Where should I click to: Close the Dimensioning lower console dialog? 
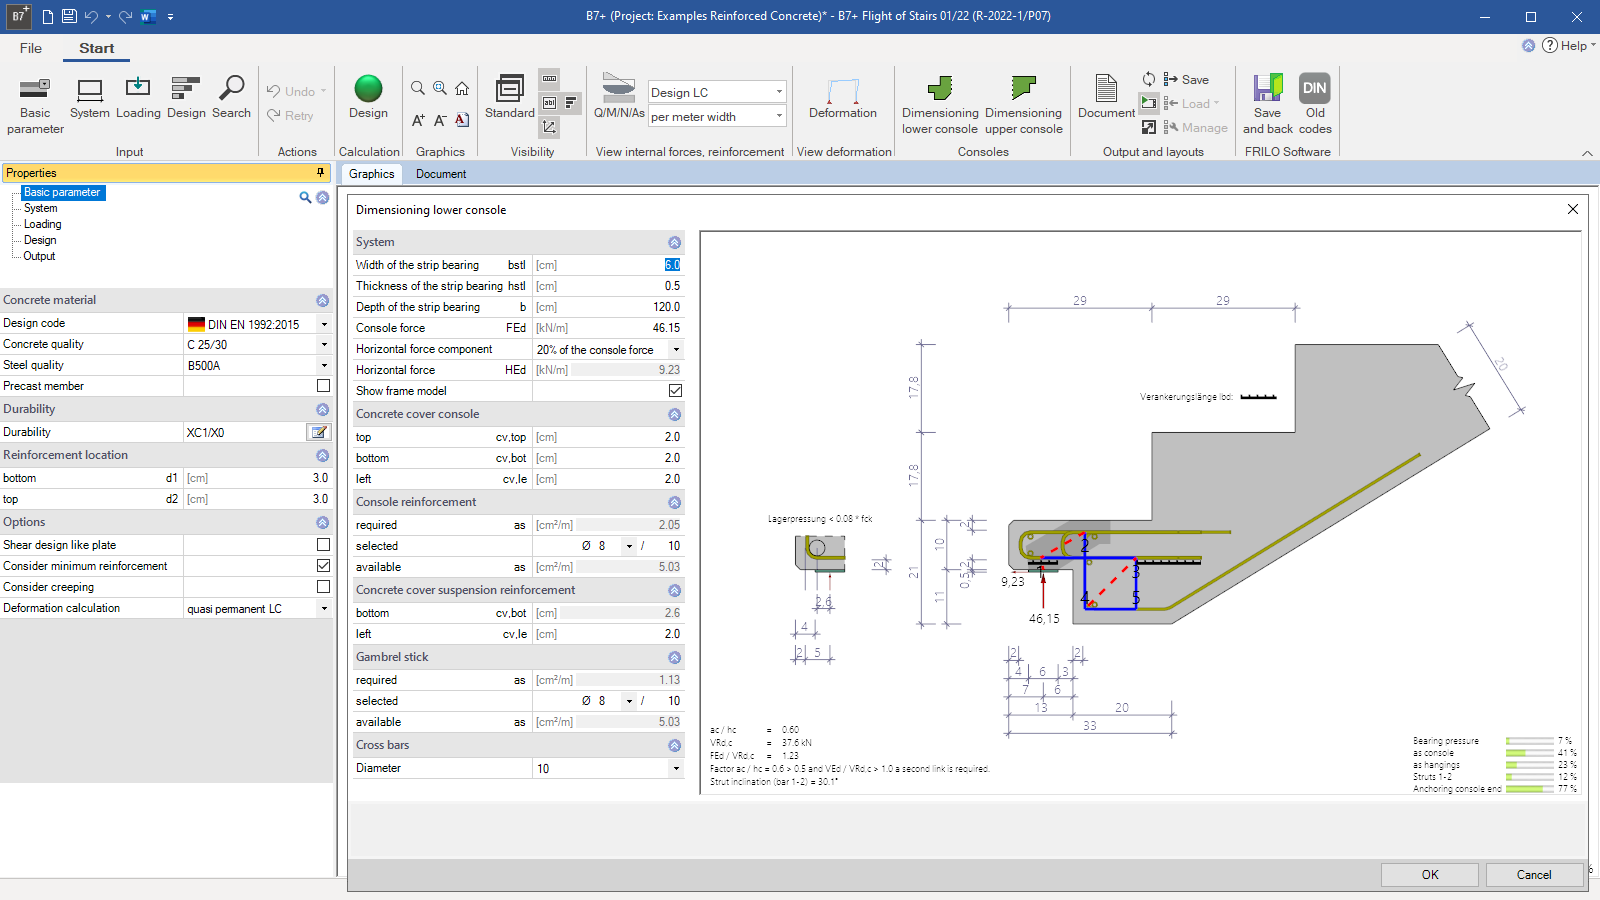click(x=1573, y=209)
